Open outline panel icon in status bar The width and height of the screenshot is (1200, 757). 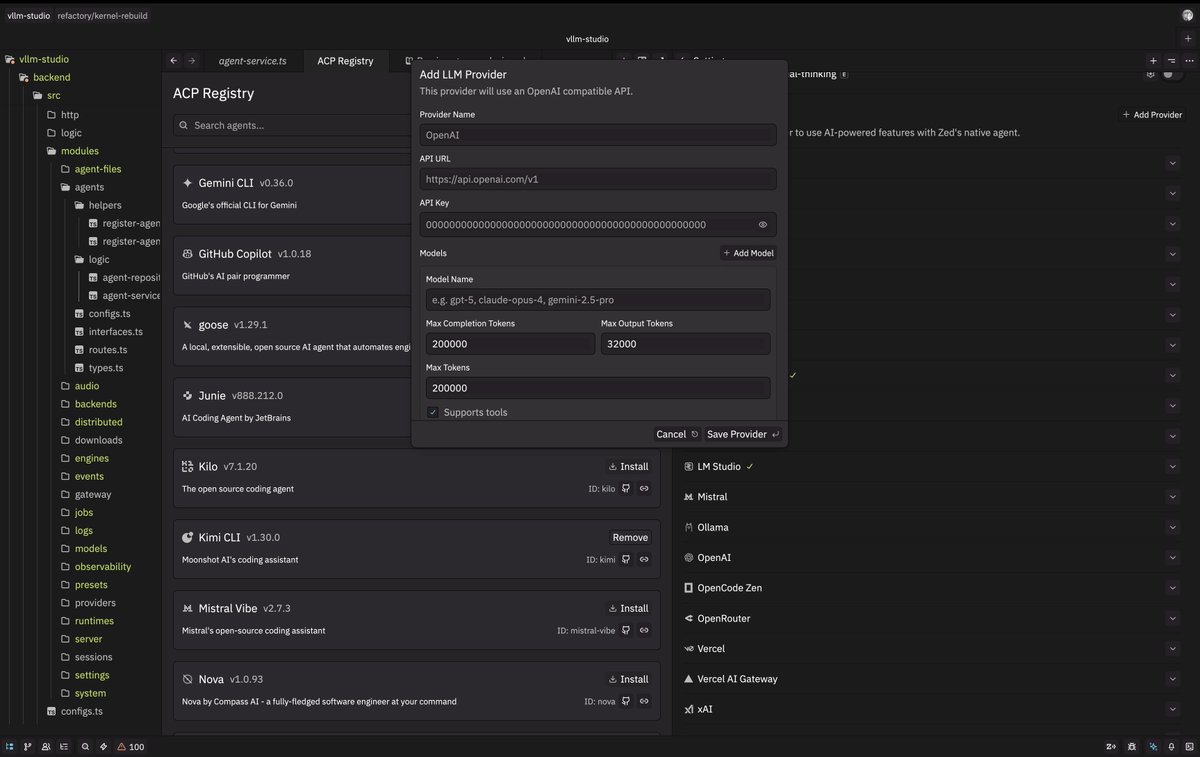pos(64,746)
